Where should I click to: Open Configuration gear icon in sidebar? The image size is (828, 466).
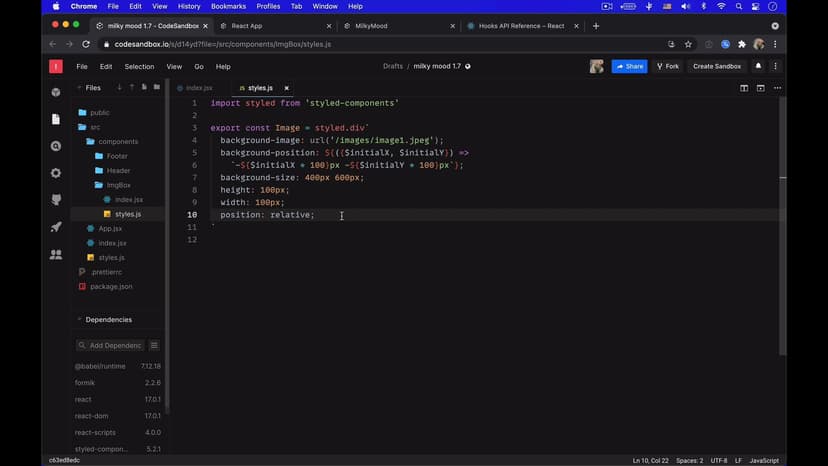tap(56, 173)
